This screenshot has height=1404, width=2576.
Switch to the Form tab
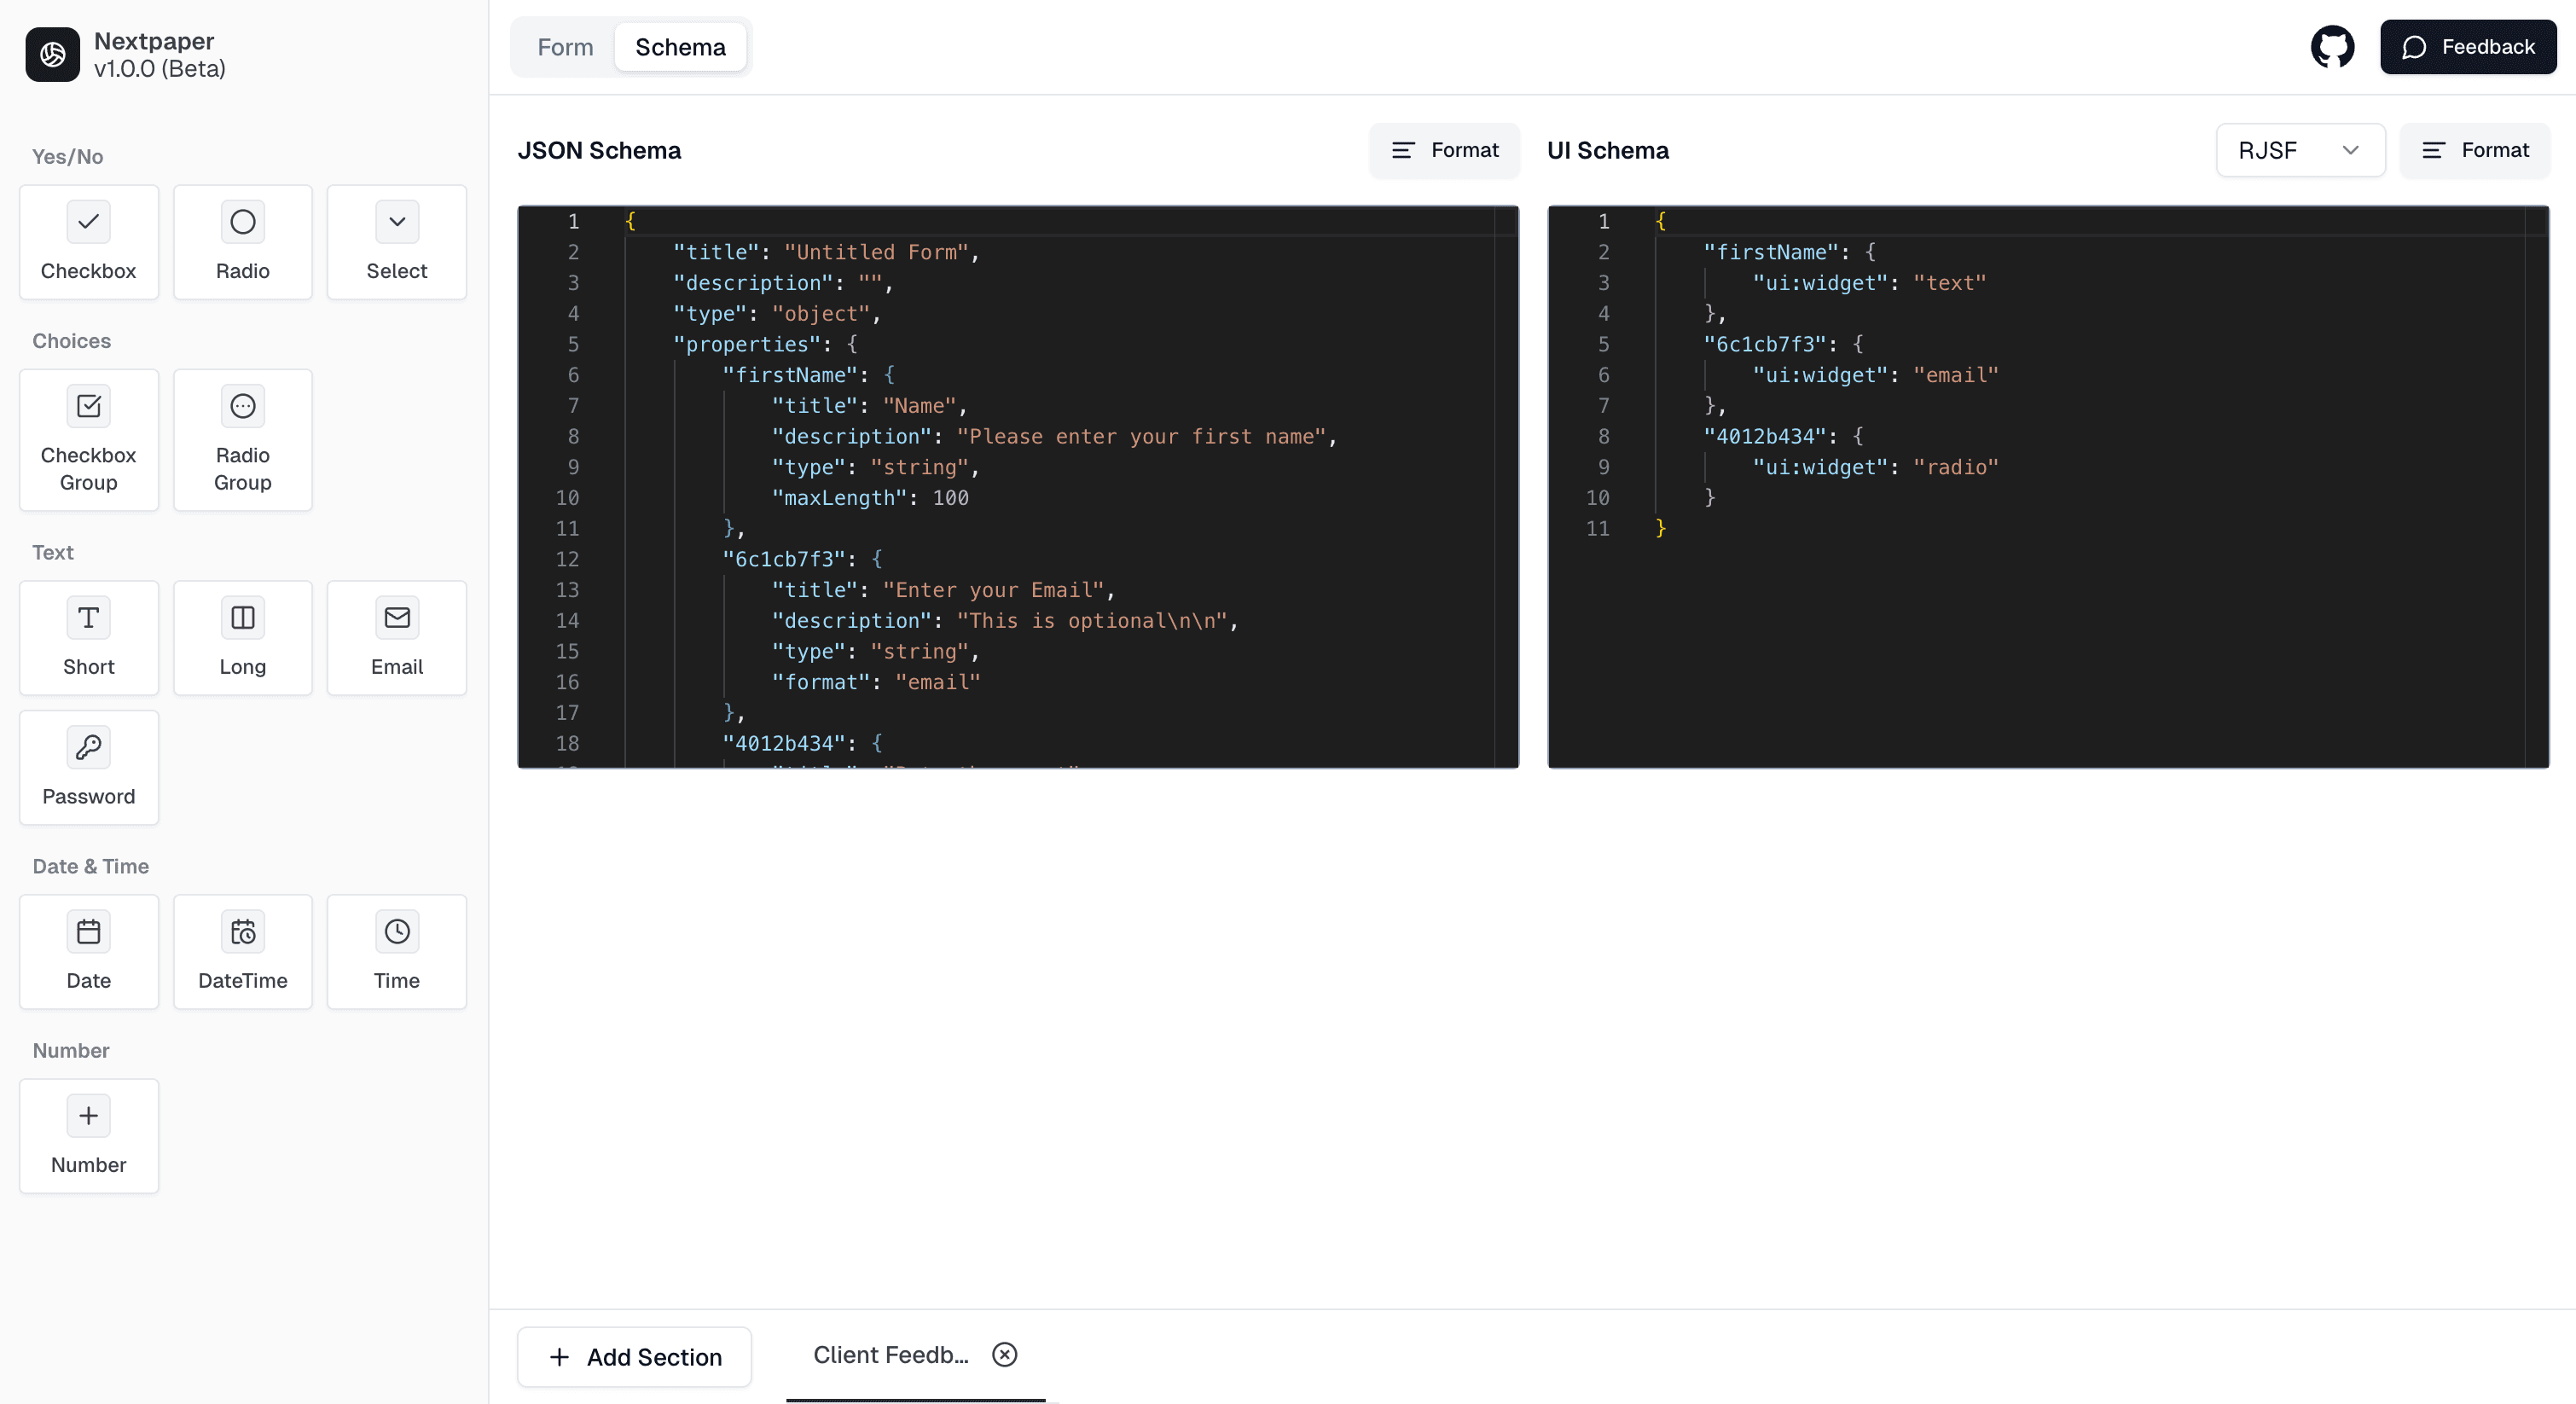tap(565, 47)
